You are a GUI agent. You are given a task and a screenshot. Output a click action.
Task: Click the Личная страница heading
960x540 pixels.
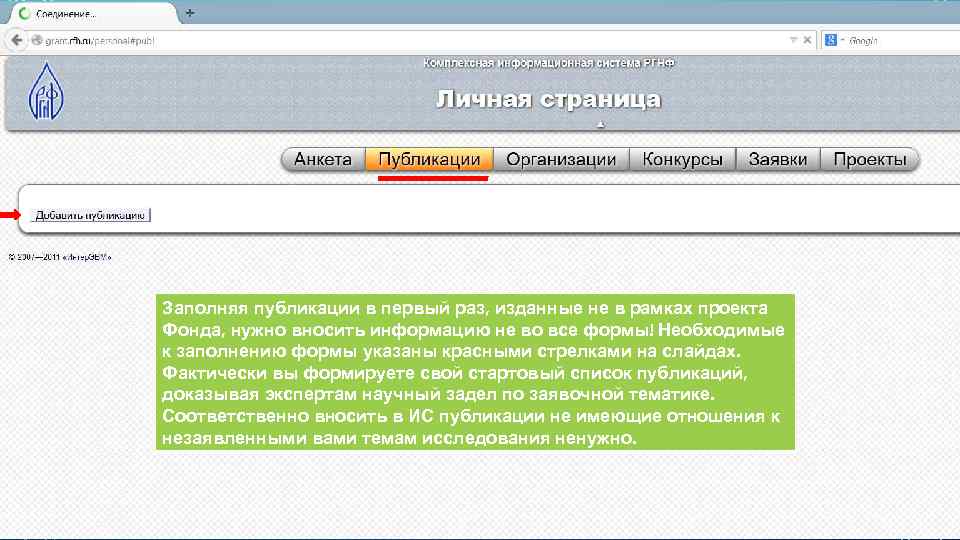549,99
